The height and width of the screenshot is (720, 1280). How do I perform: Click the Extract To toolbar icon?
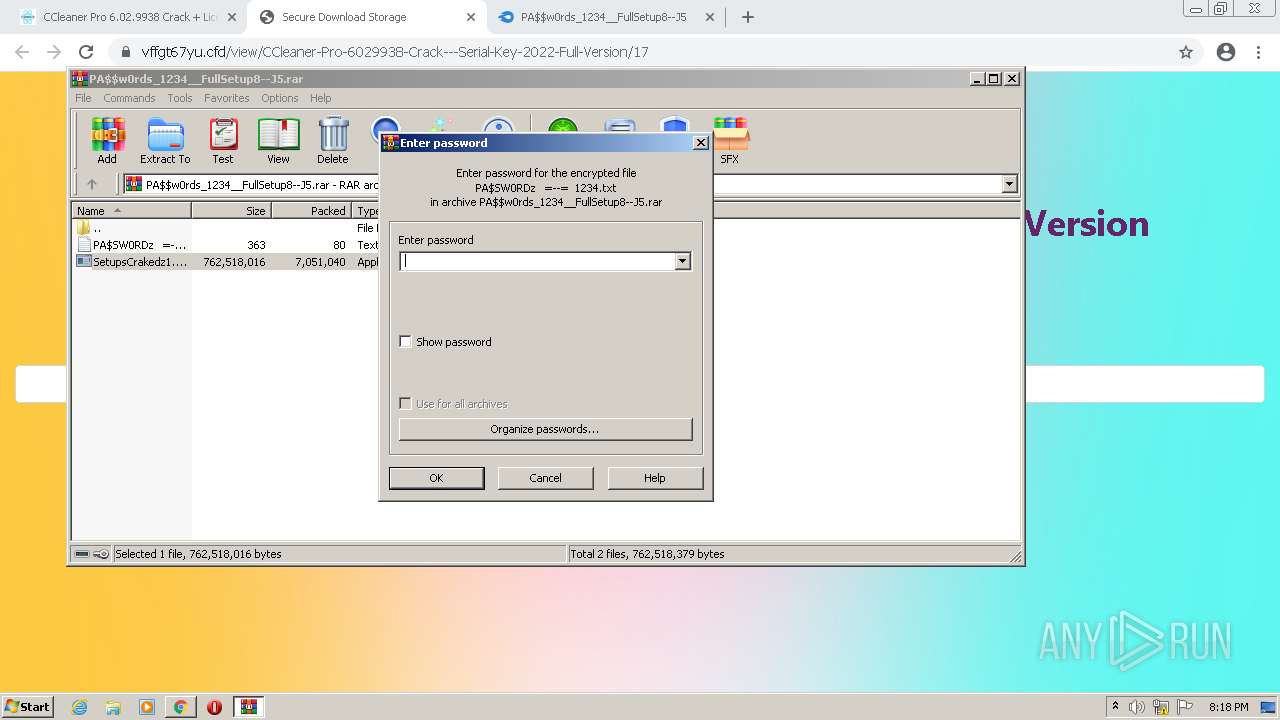tap(165, 140)
